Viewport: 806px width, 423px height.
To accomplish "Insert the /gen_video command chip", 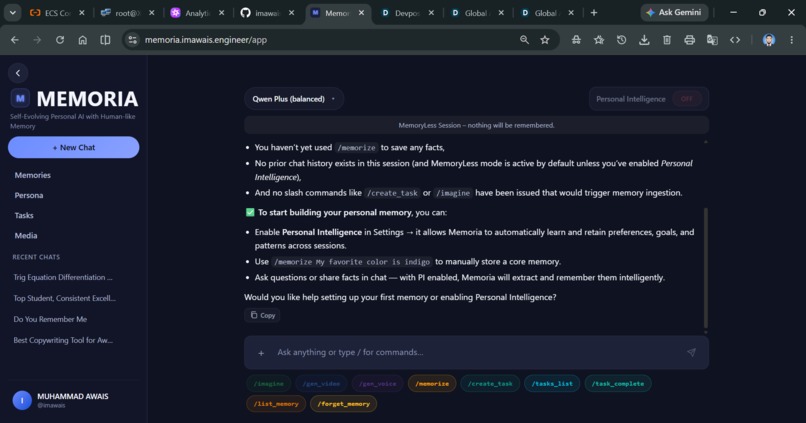I will 321,383.
